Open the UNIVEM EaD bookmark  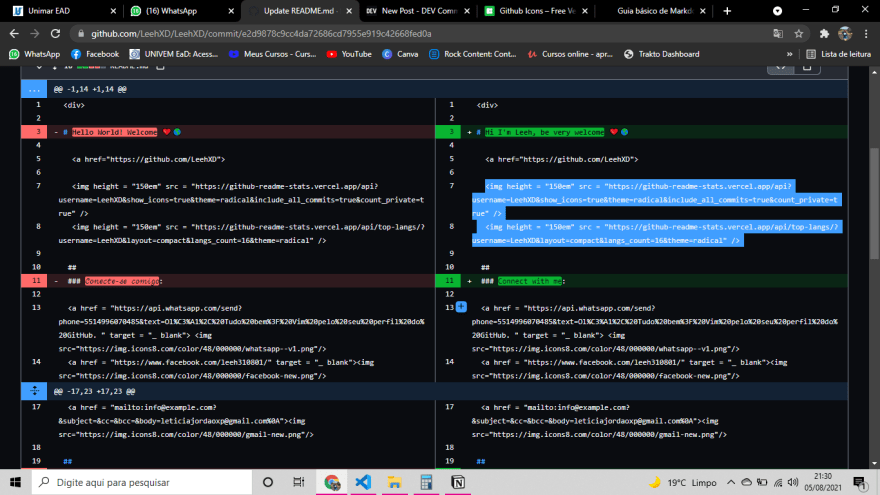click(173, 54)
